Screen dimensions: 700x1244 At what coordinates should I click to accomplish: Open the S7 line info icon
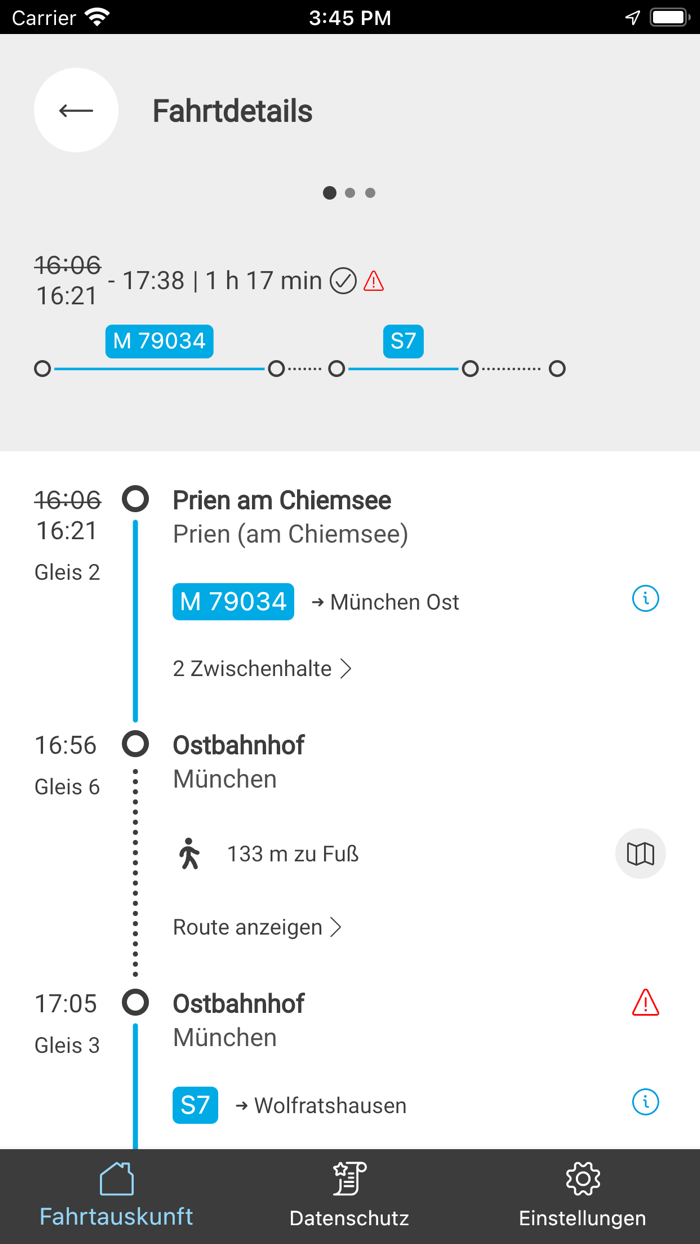(x=646, y=1102)
